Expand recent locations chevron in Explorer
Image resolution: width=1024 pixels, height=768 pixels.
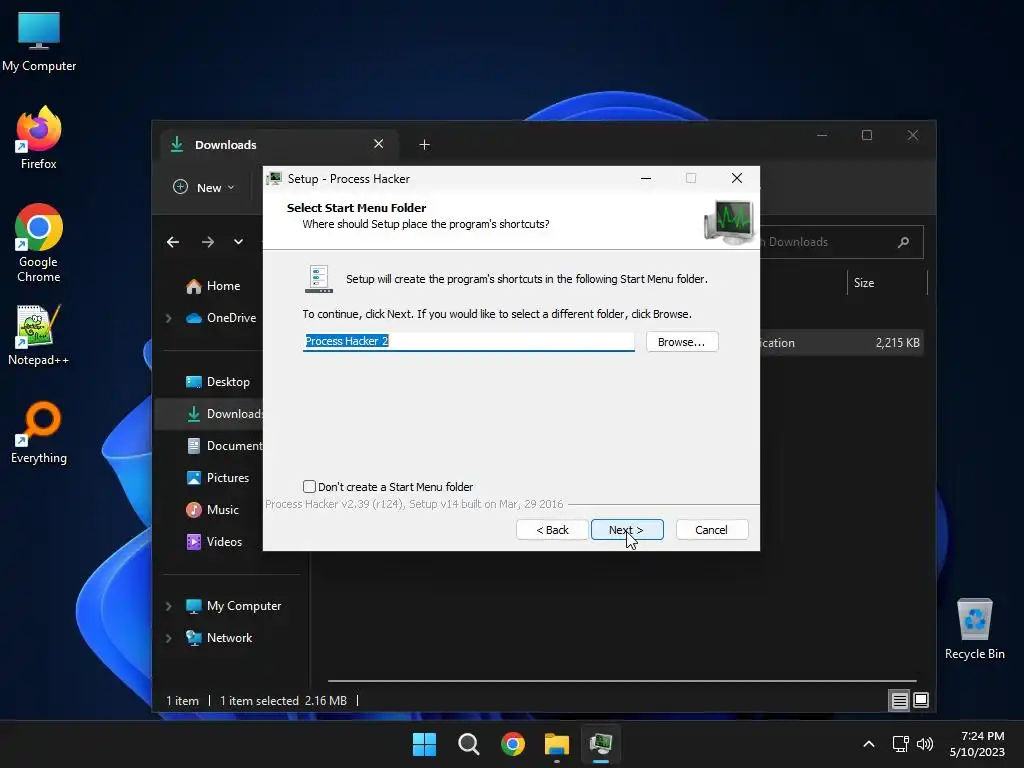238,242
